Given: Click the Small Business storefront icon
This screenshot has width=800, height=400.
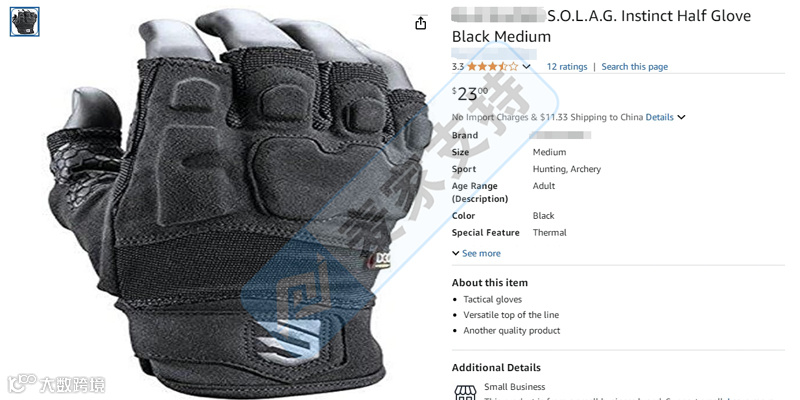Looking at the screenshot, I should click(x=464, y=391).
